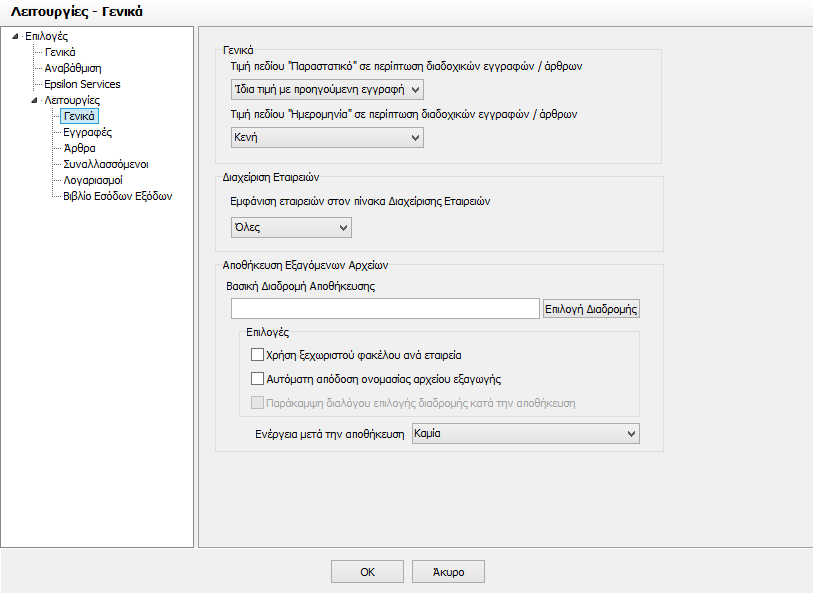Image resolution: width=813 pixels, height=593 pixels.
Task: Open the Παραστατικό field value dropdown
Action: coord(327,90)
